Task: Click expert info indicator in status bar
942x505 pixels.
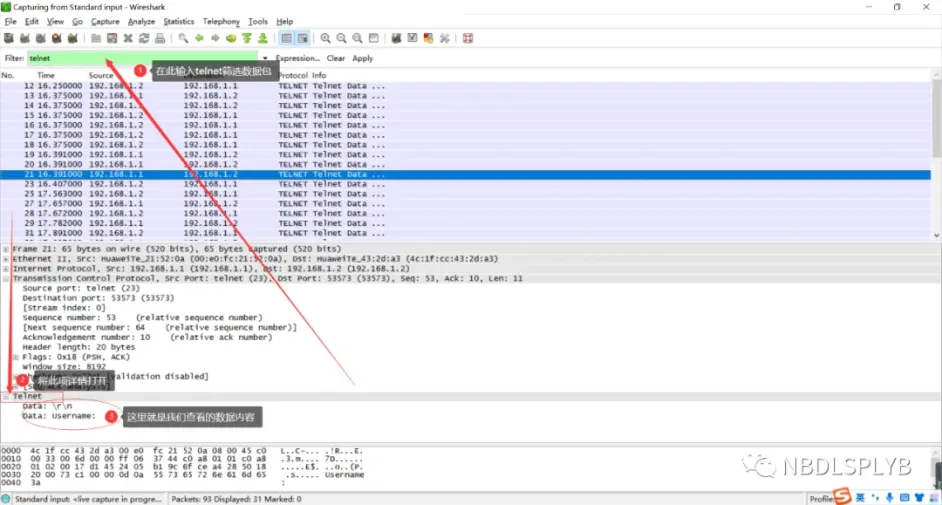Action: click(5, 499)
